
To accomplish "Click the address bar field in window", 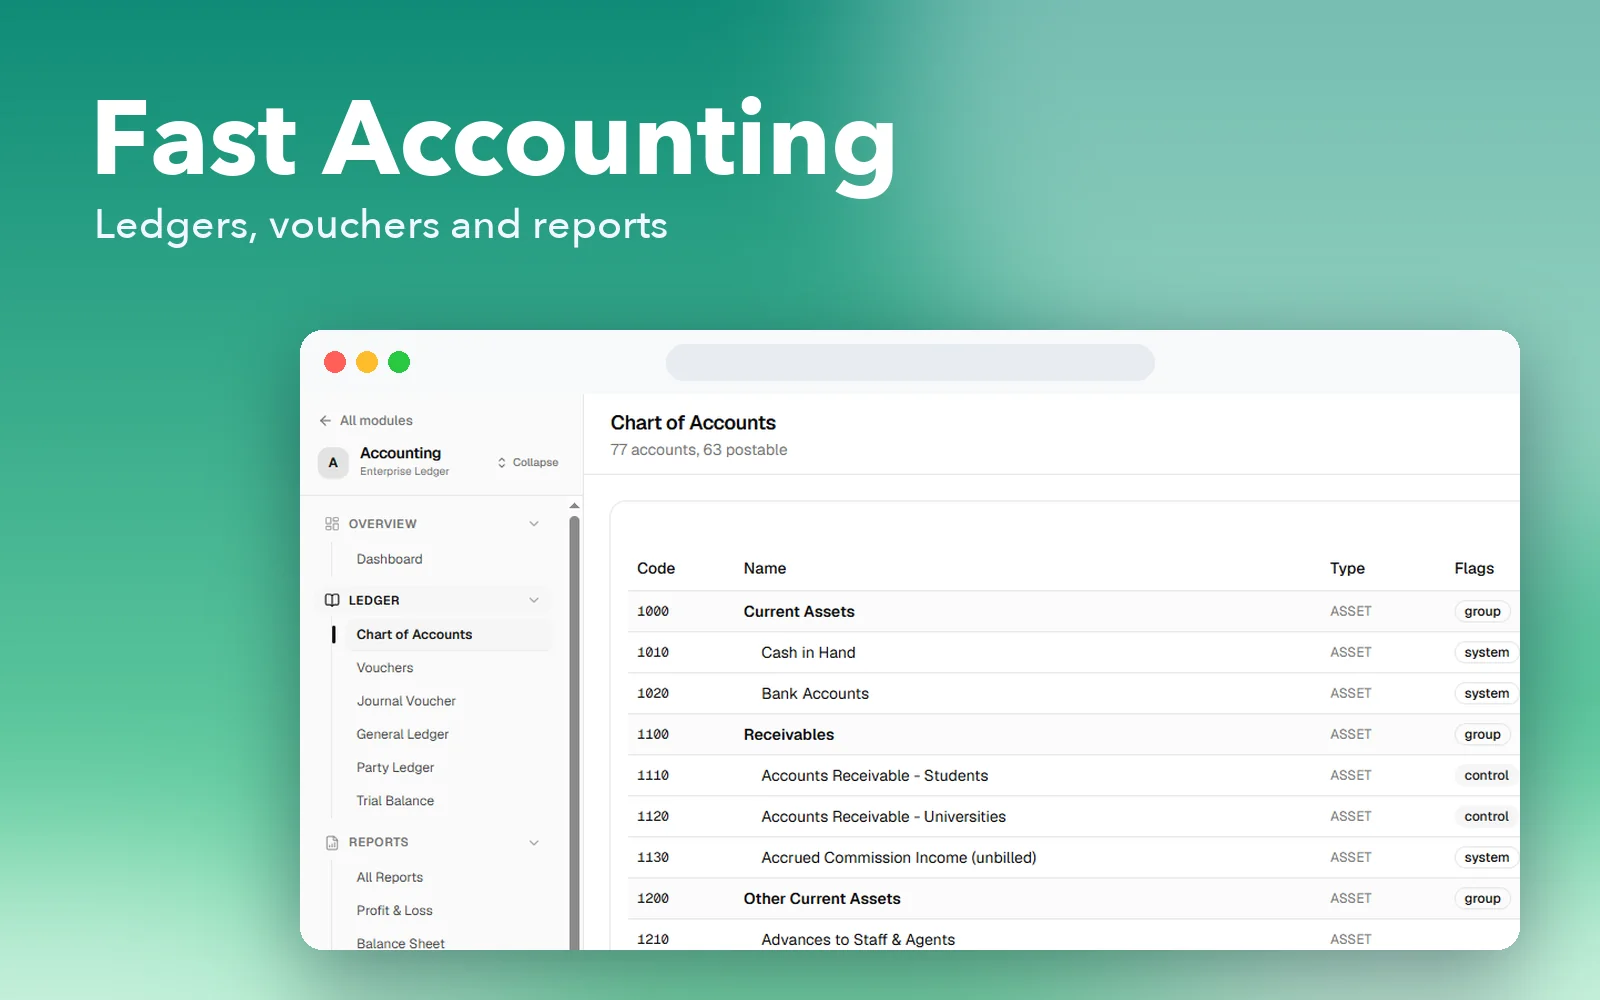I will 910,362.
